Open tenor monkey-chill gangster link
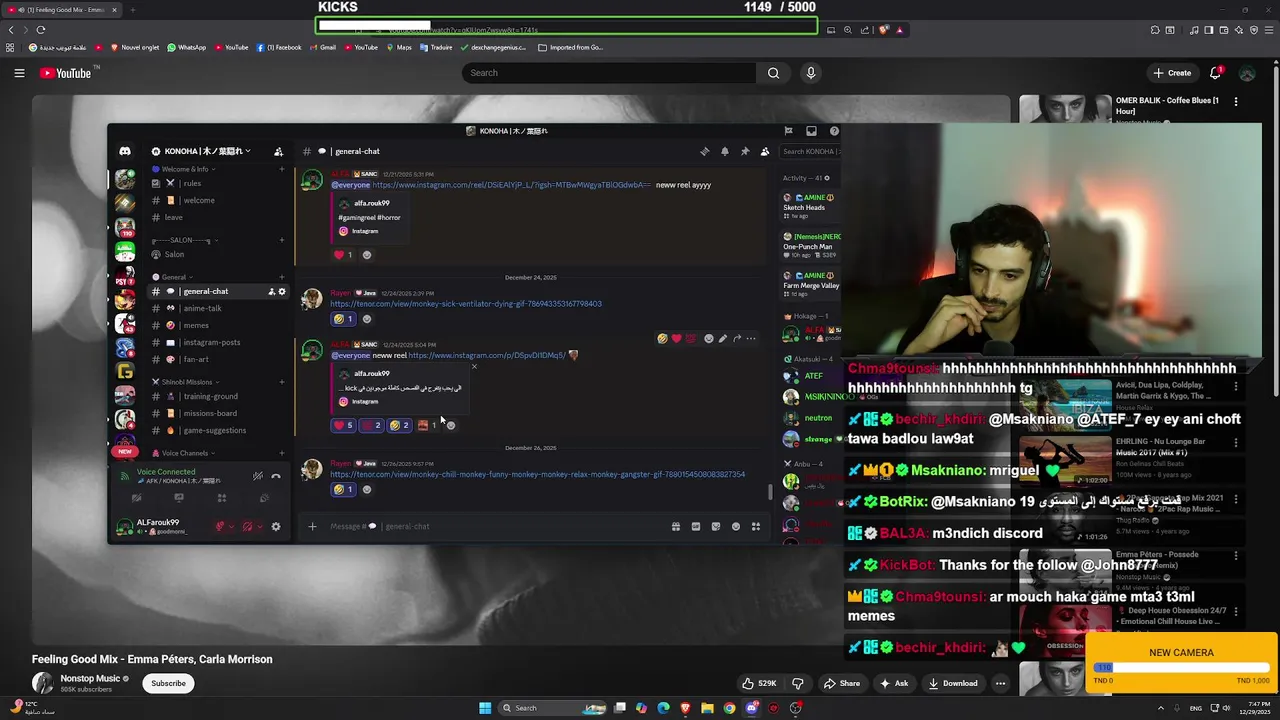This screenshot has height=720, width=1280. (538, 474)
